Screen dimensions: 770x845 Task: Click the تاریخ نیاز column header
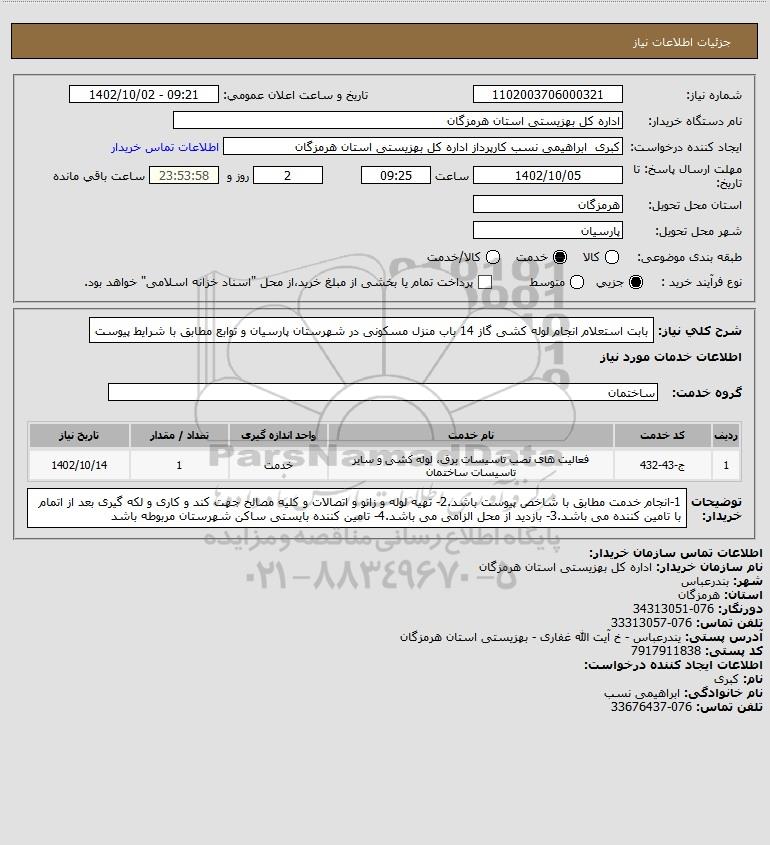pyautogui.click(x=79, y=435)
